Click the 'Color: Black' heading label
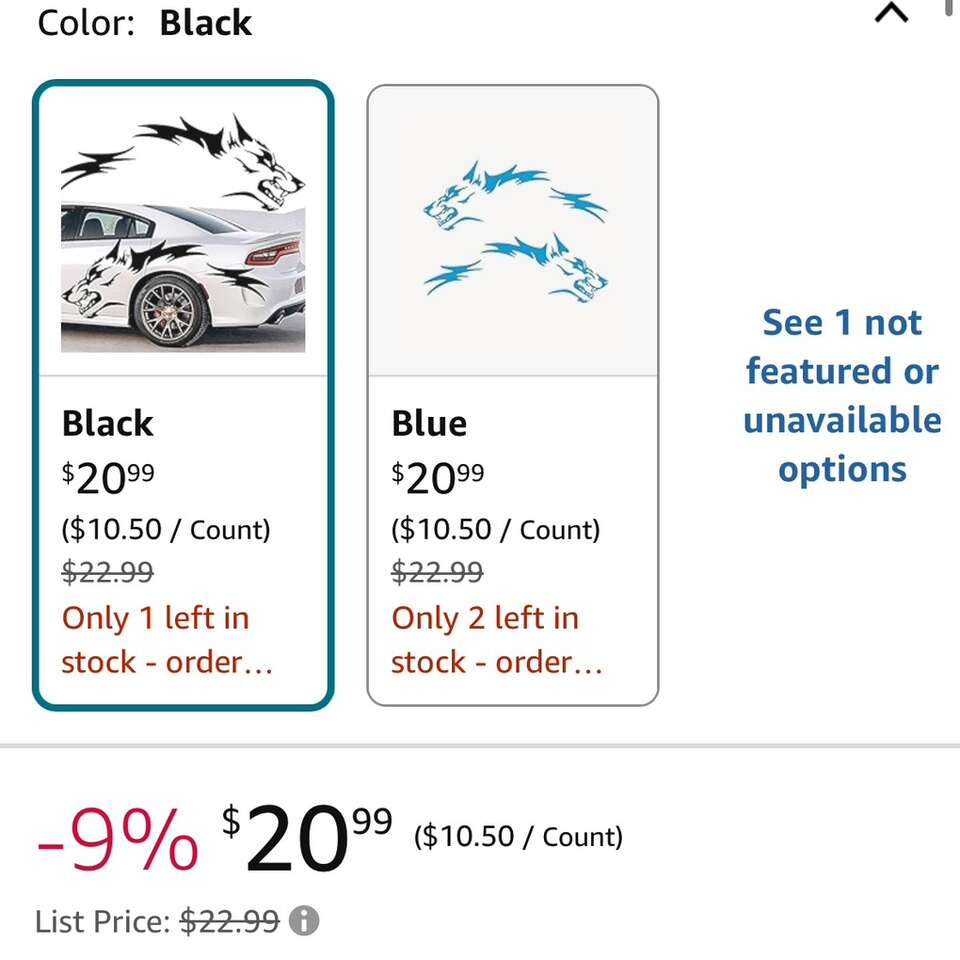Viewport: 960px width, 960px height. 145,23
